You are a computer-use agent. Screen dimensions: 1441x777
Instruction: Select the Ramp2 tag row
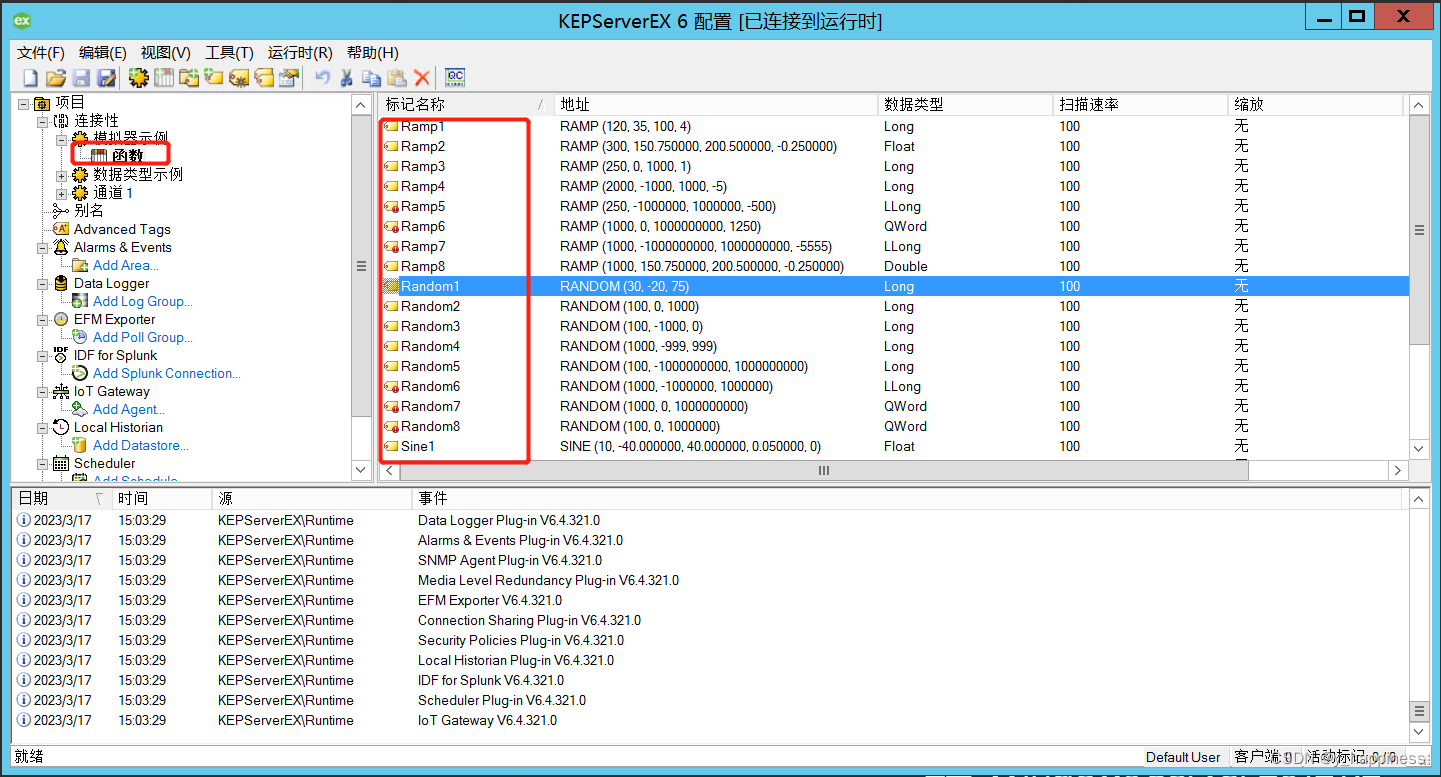pyautogui.click(x=895, y=146)
